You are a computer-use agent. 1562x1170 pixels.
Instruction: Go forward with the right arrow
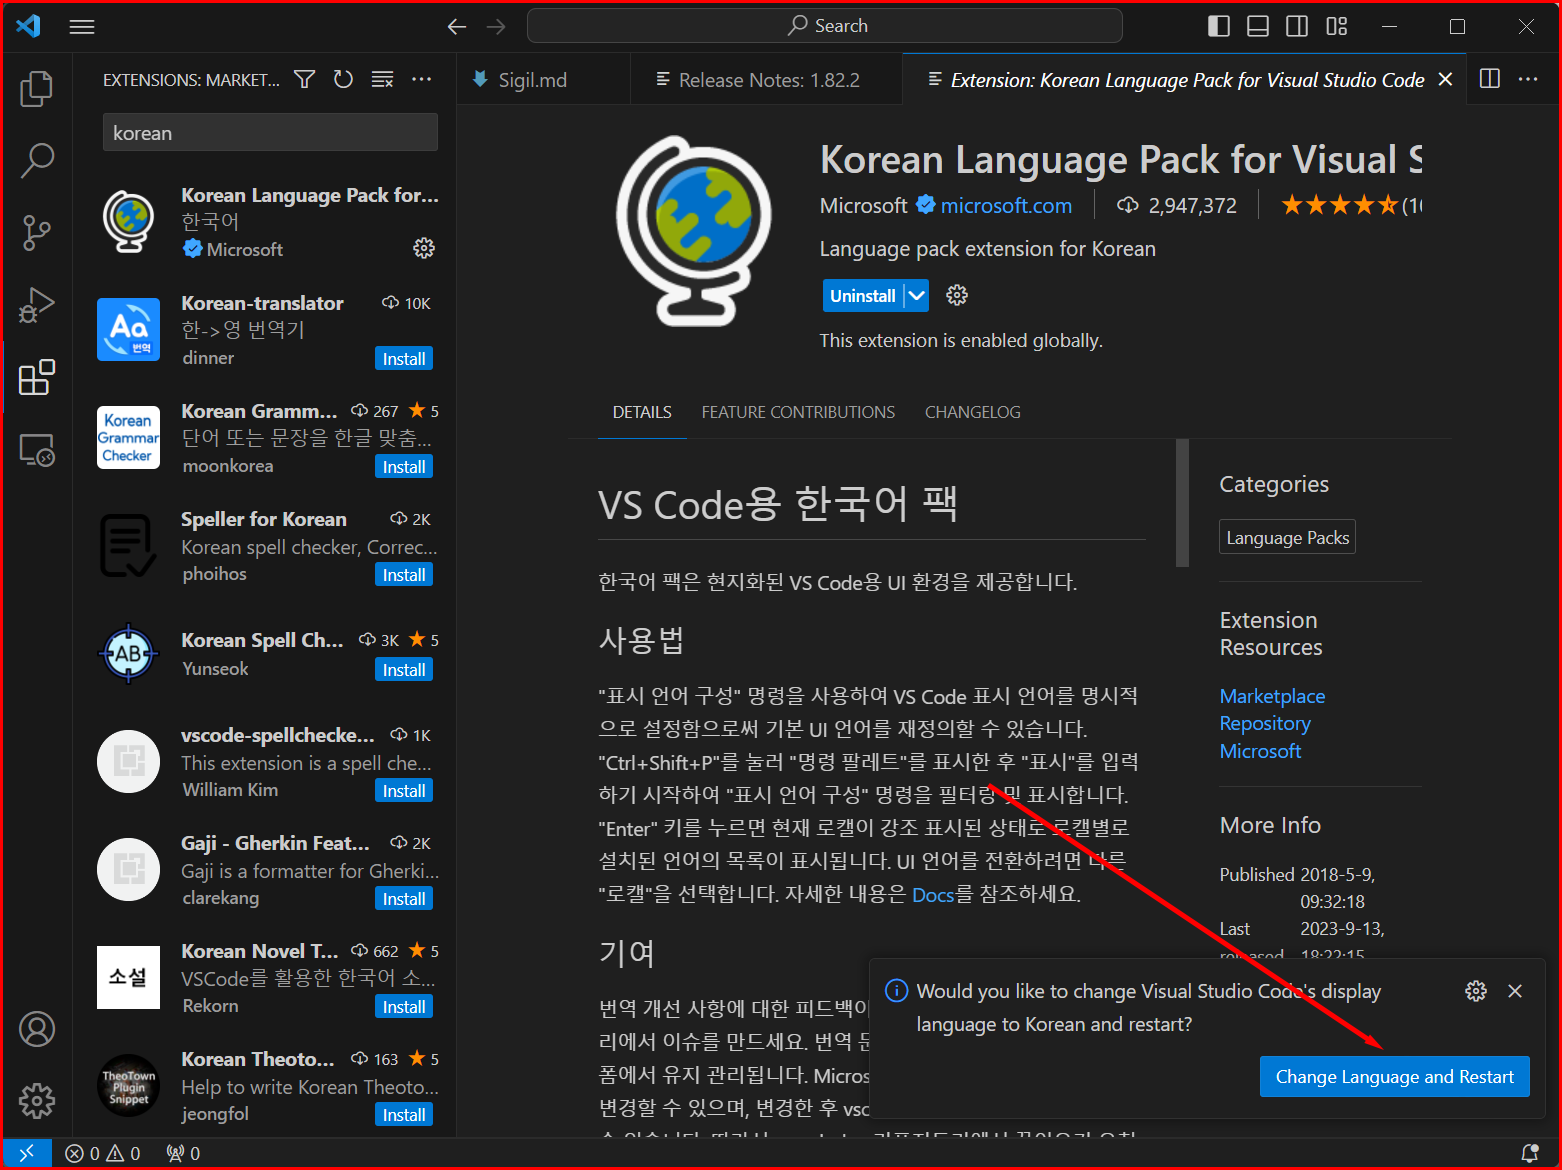496,27
